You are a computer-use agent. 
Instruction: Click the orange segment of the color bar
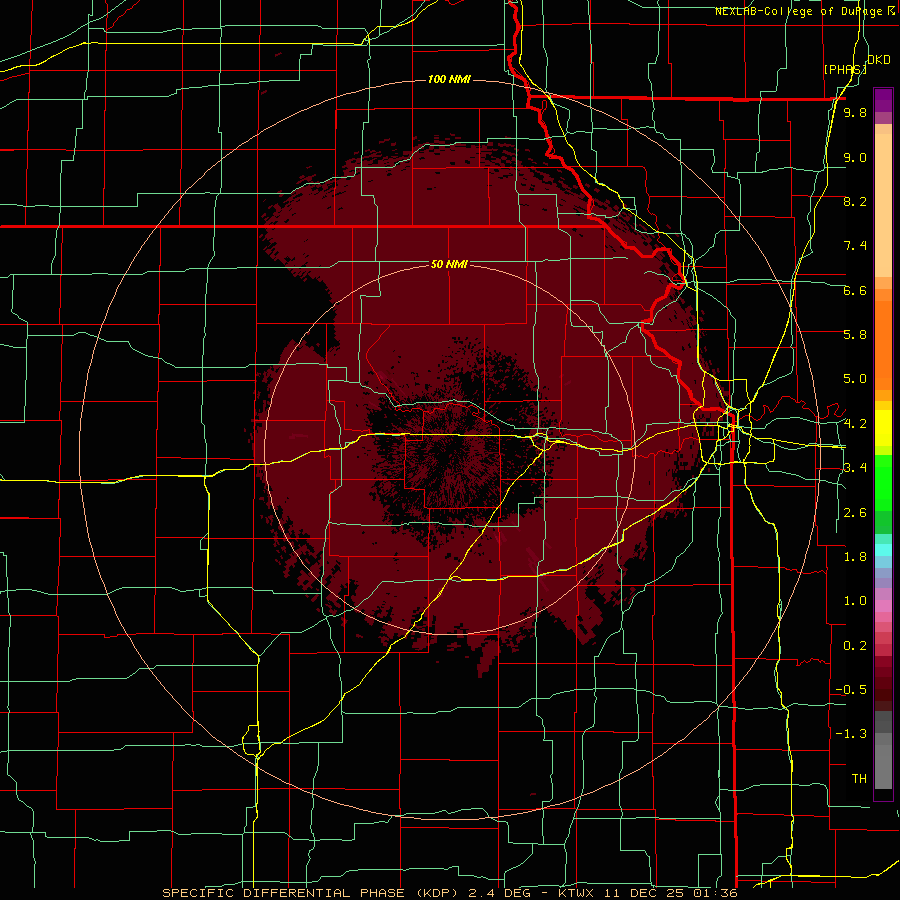(883, 345)
